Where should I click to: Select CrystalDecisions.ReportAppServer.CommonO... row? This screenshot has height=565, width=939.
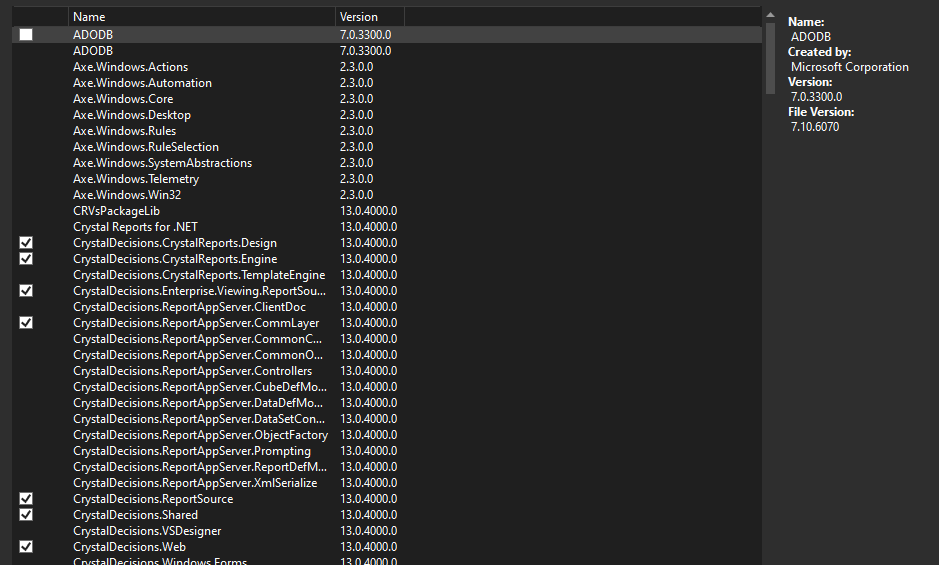(387, 355)
